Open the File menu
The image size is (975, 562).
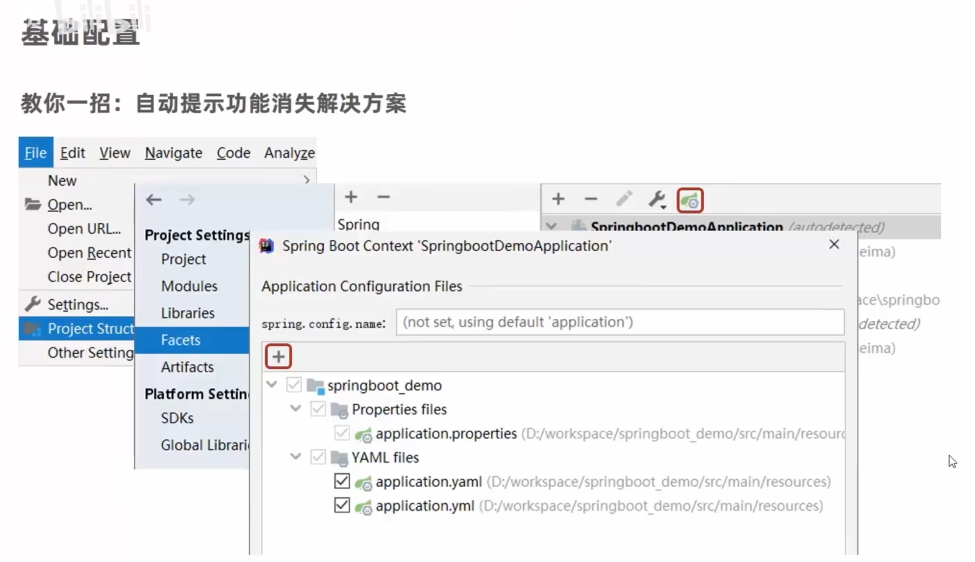pyautogui.click(x=35, y=152)
